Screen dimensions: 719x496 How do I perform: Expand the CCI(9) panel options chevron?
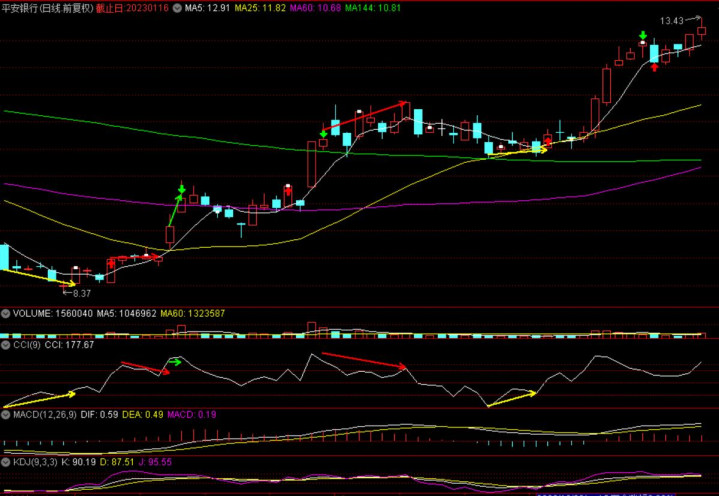(6, 345)
